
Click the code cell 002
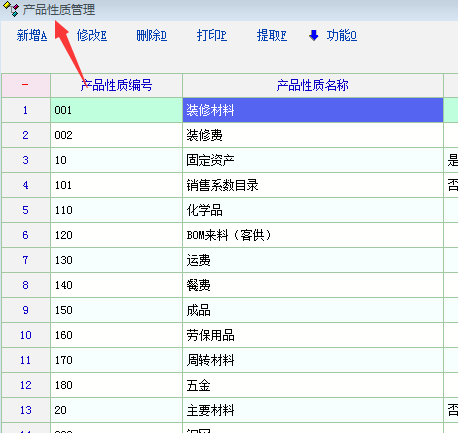pos(116,135)
